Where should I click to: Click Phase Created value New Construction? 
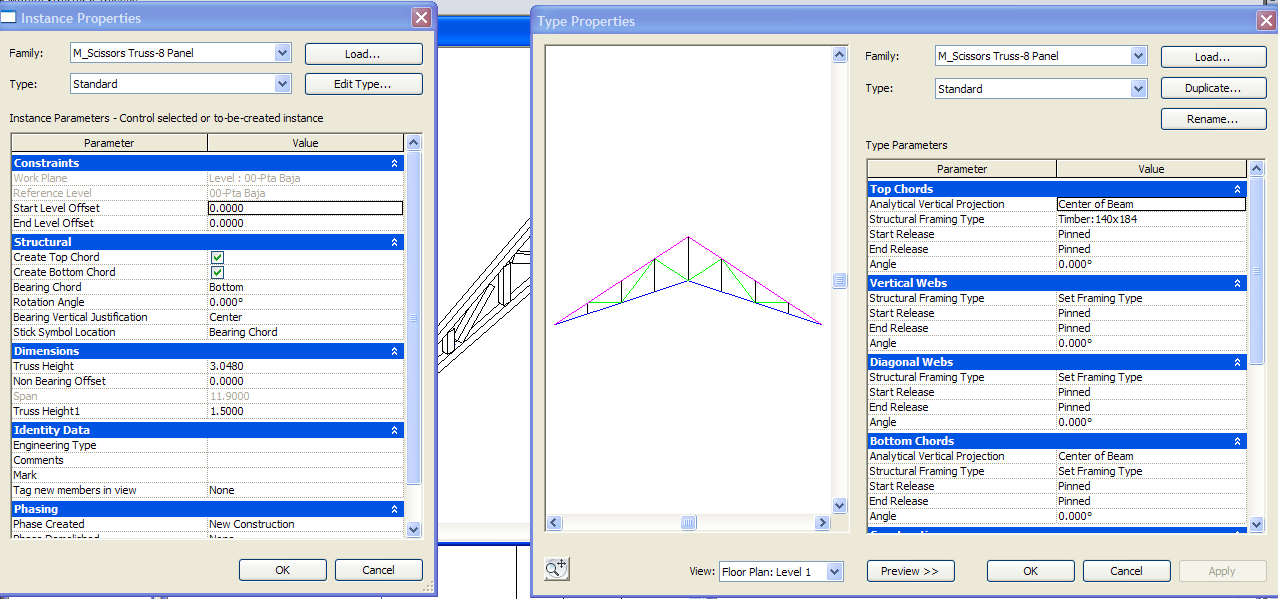[x=305, y=524]
